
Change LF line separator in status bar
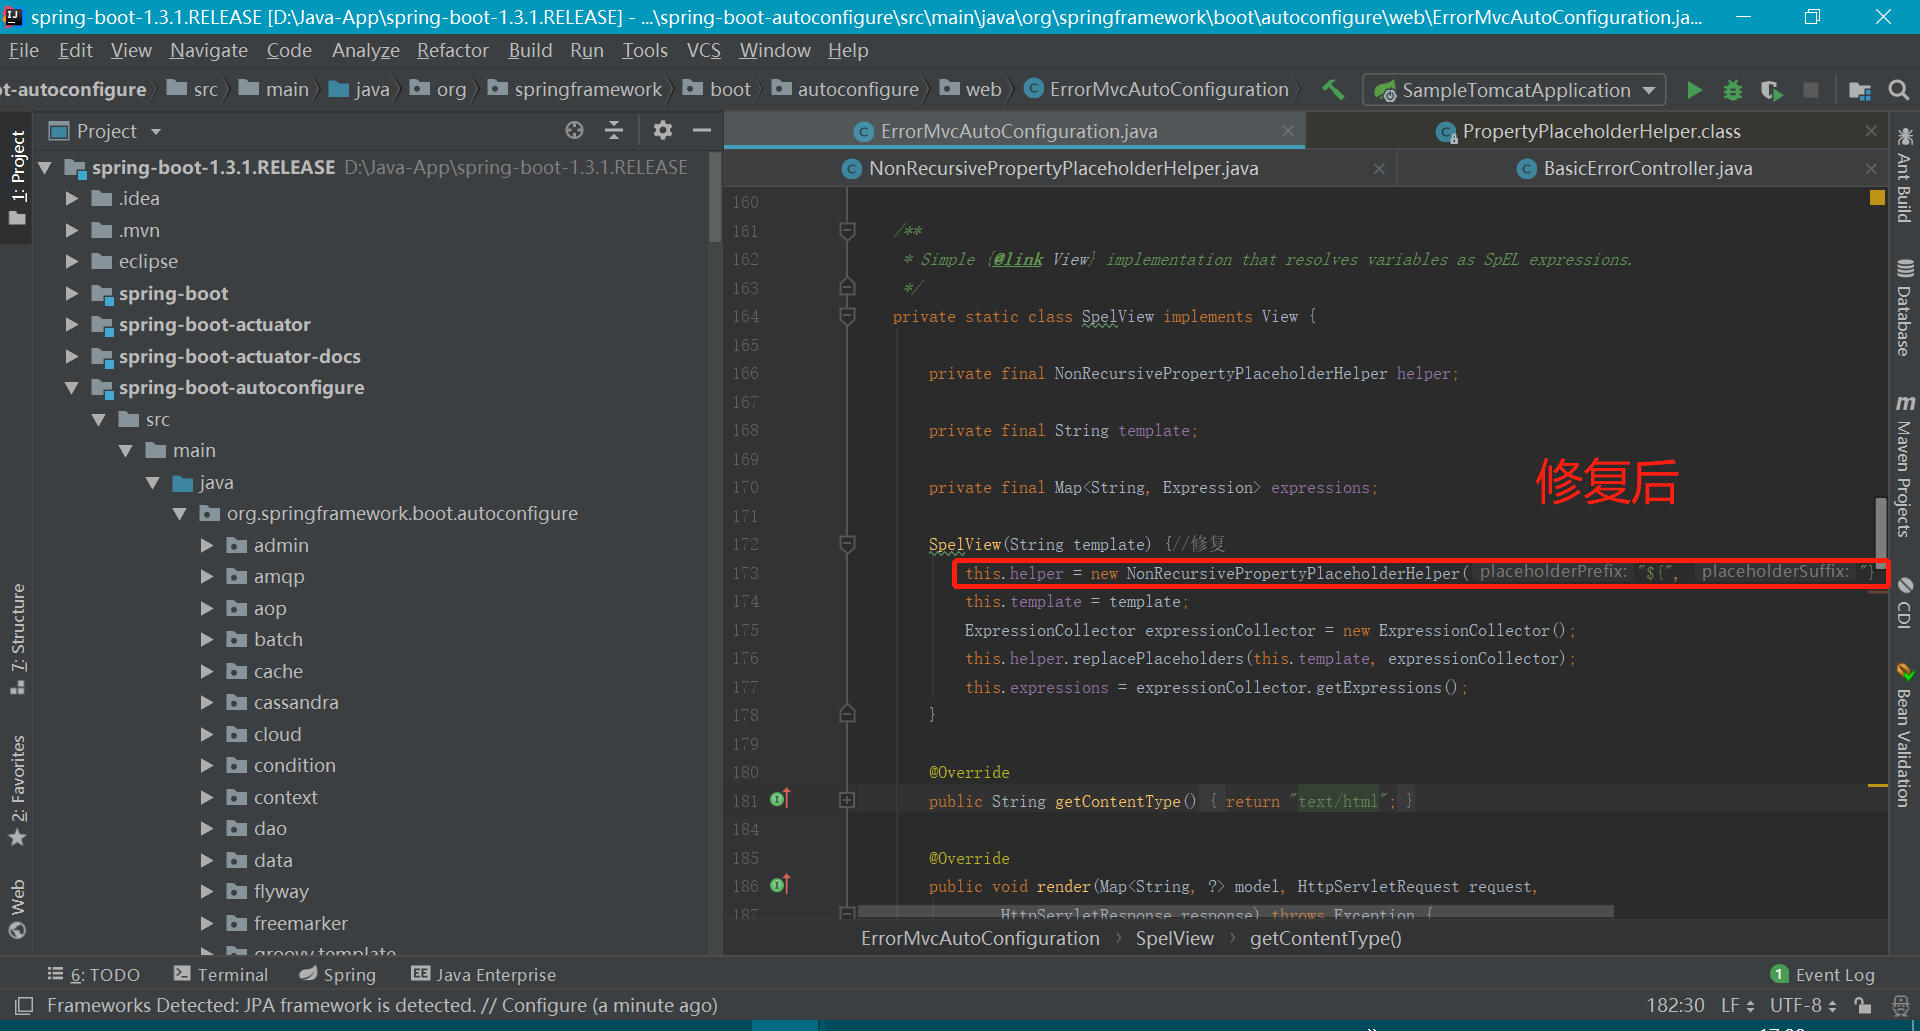1737,1005
